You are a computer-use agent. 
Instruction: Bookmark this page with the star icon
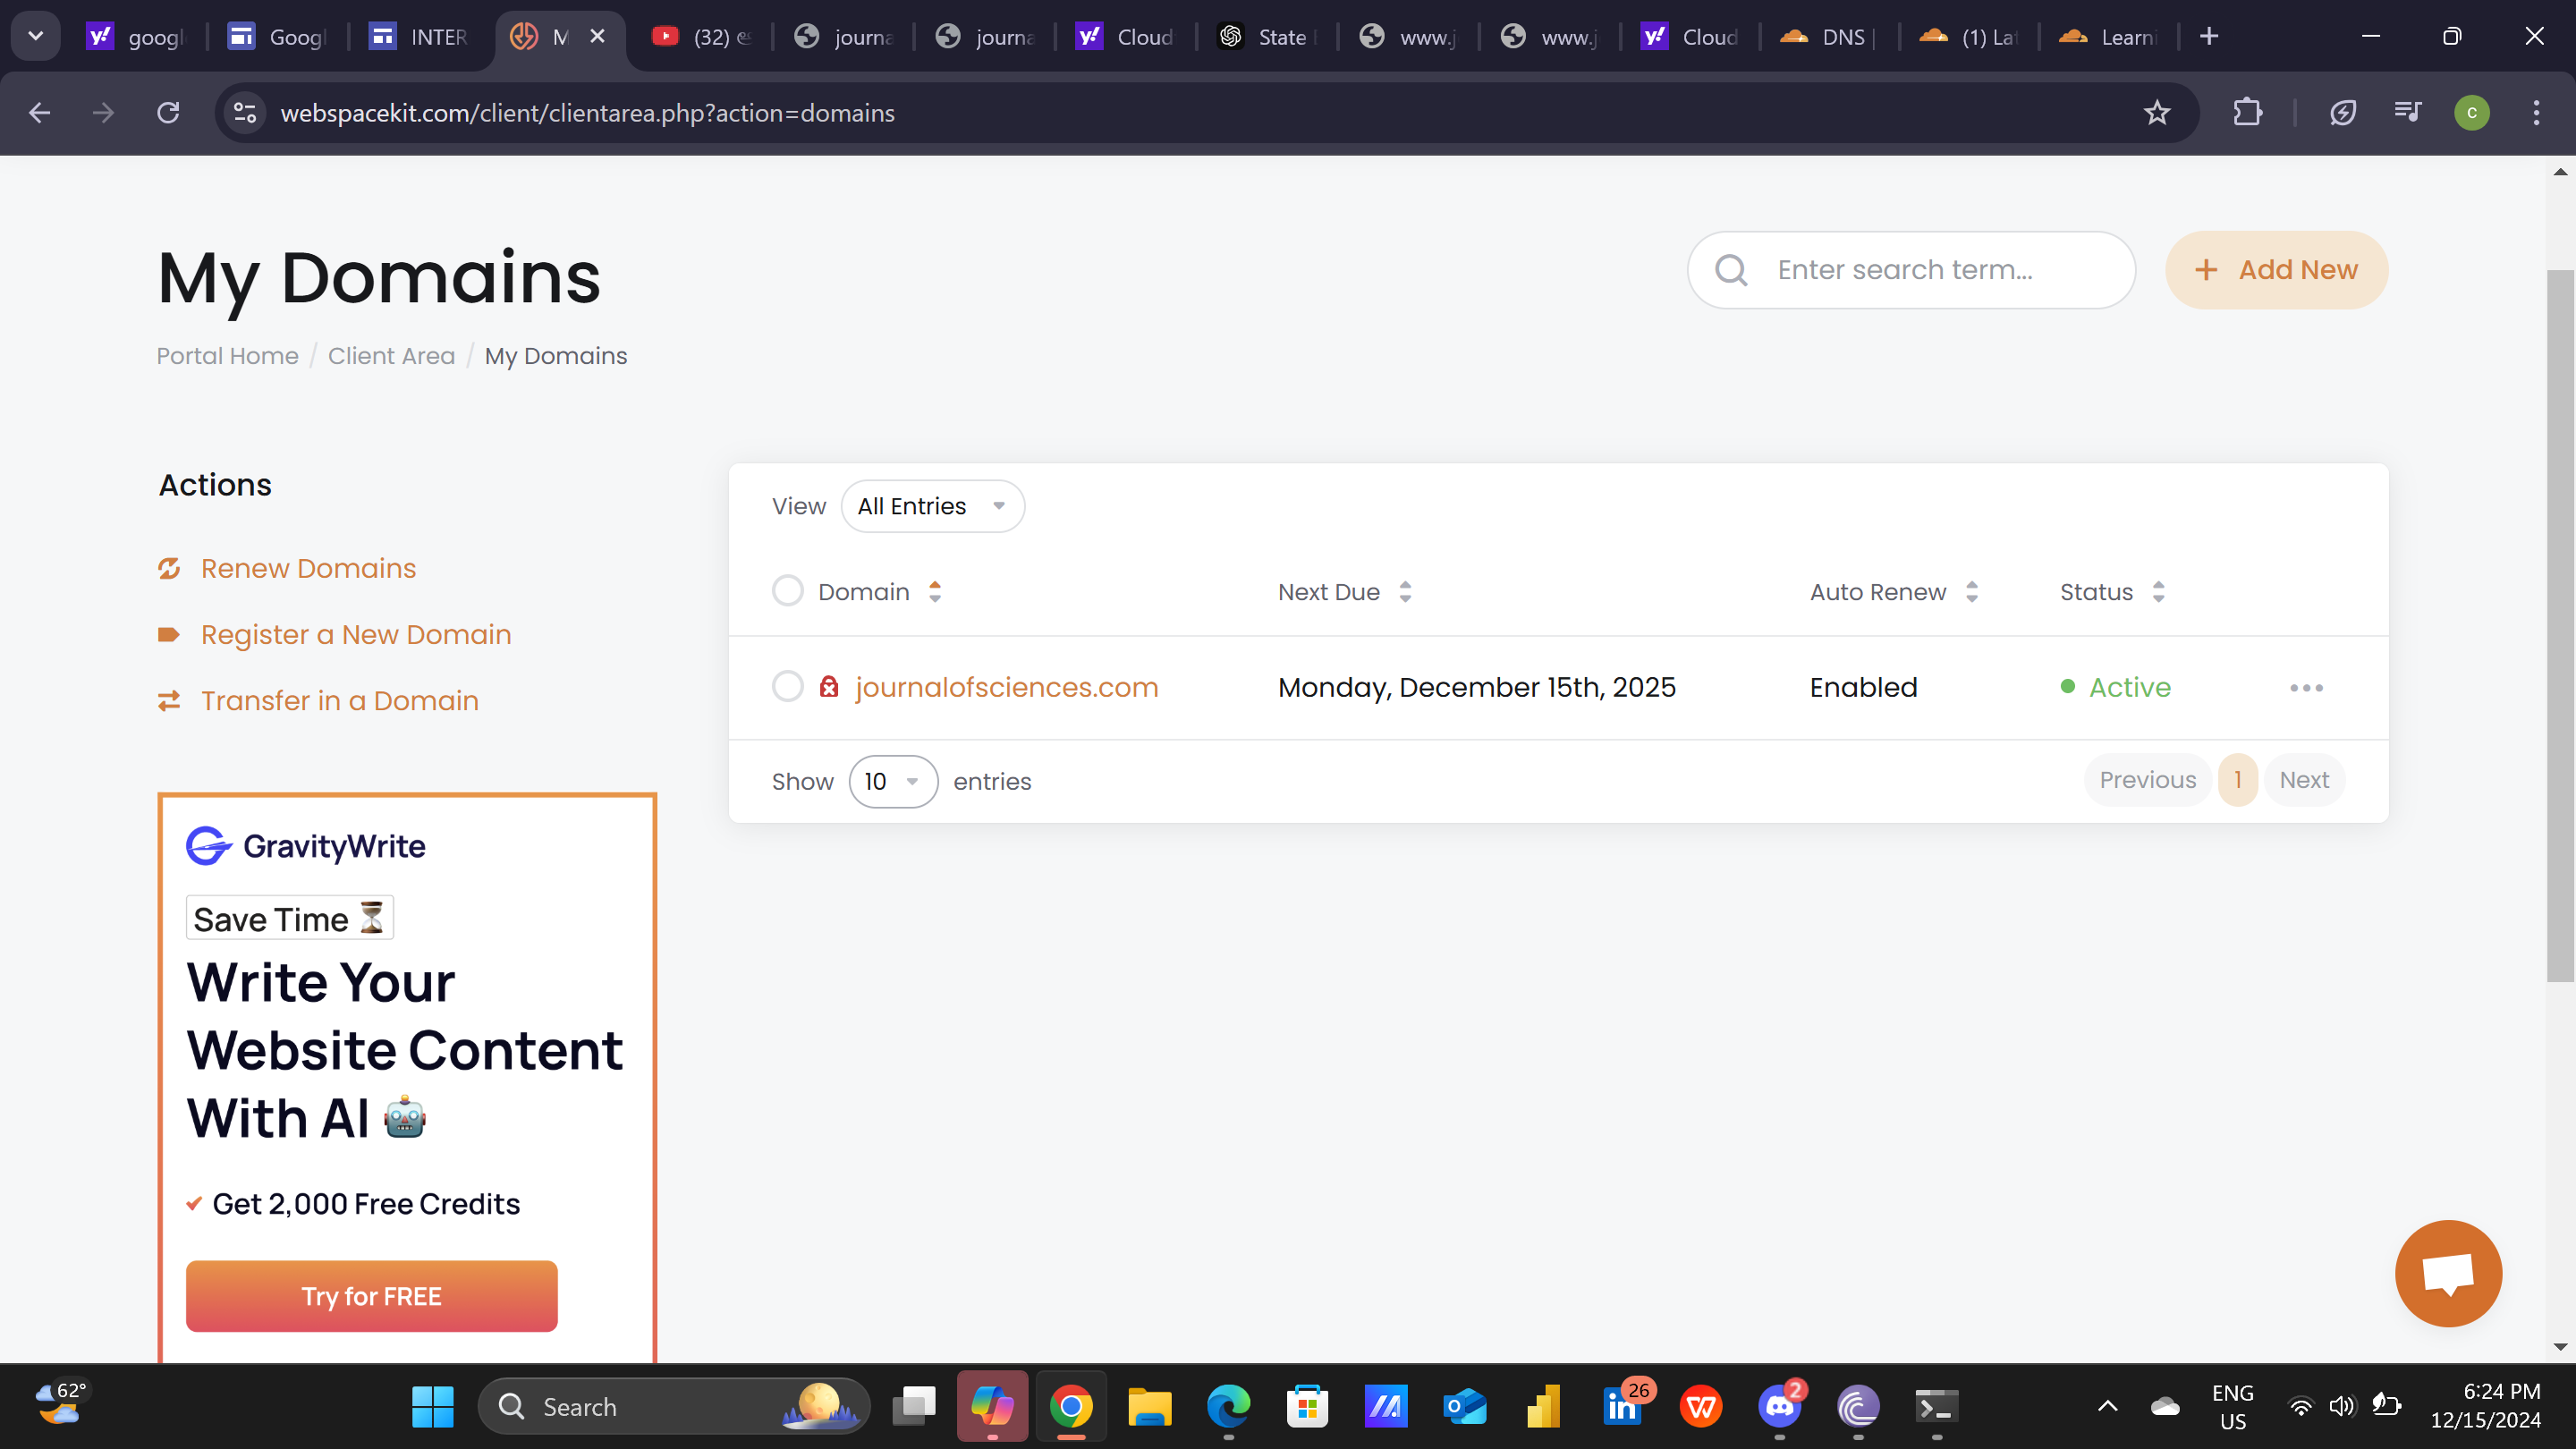coord(2156,113)
